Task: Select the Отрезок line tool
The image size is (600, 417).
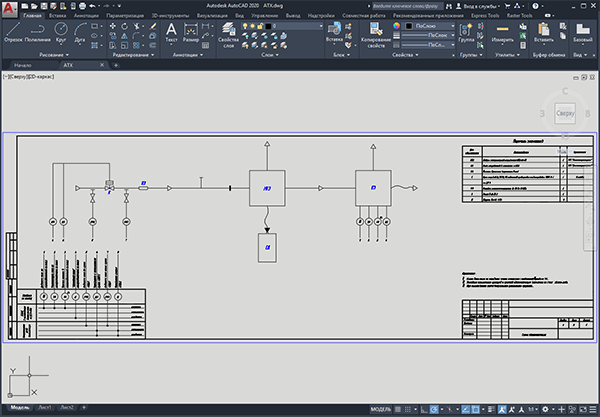Action: 13,32
